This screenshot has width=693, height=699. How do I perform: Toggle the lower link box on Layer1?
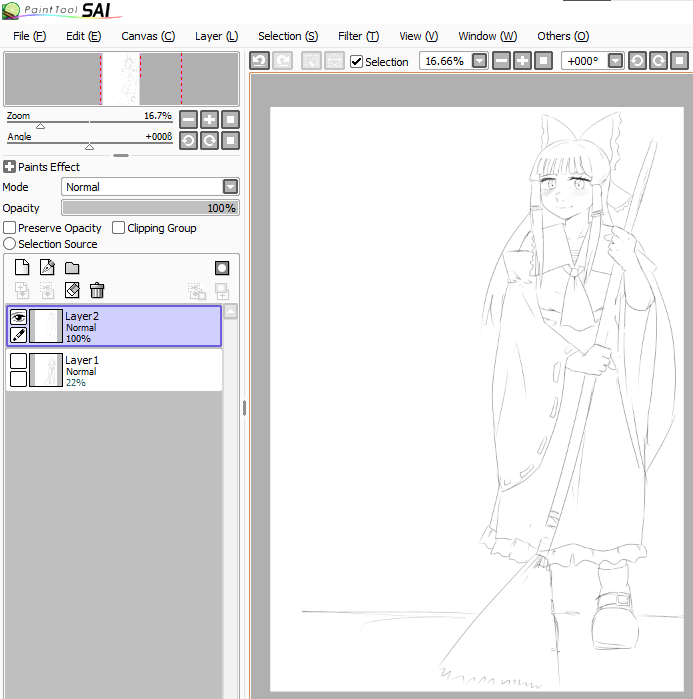(x=18, y=379)
